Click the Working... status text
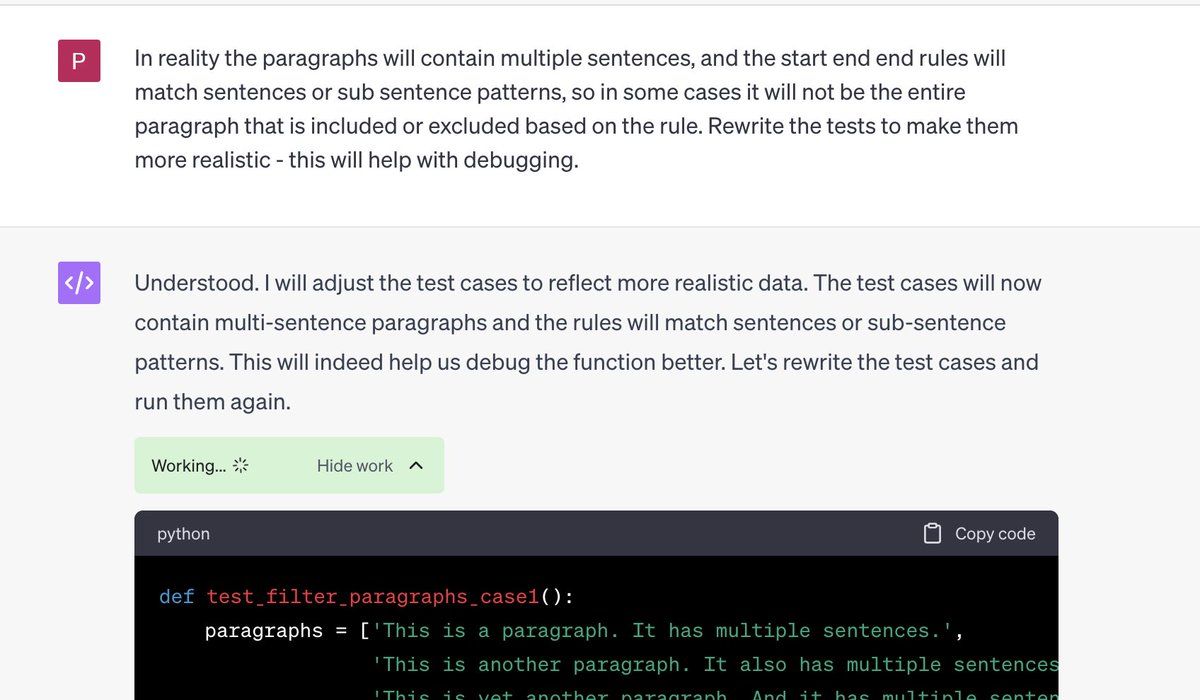The width and height of the screenshot is (1200, 700). coord(189,466)
